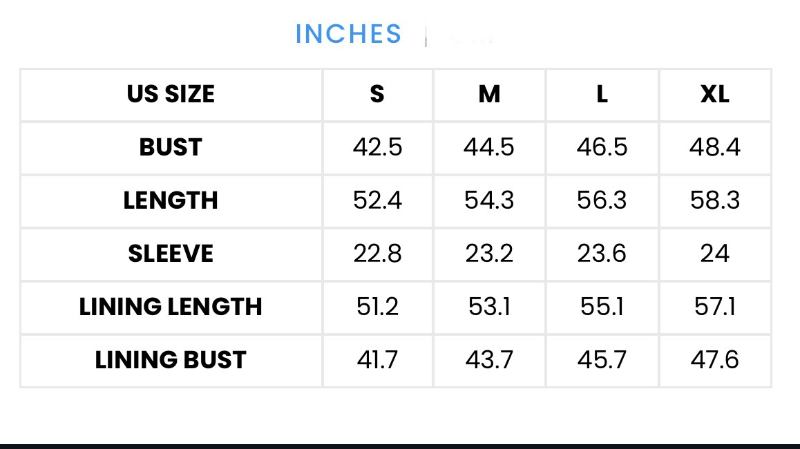Image resolution: width=800 pixels, height=449 pixels.
Task: Select the L size column header
Action: tap(602, 94)
